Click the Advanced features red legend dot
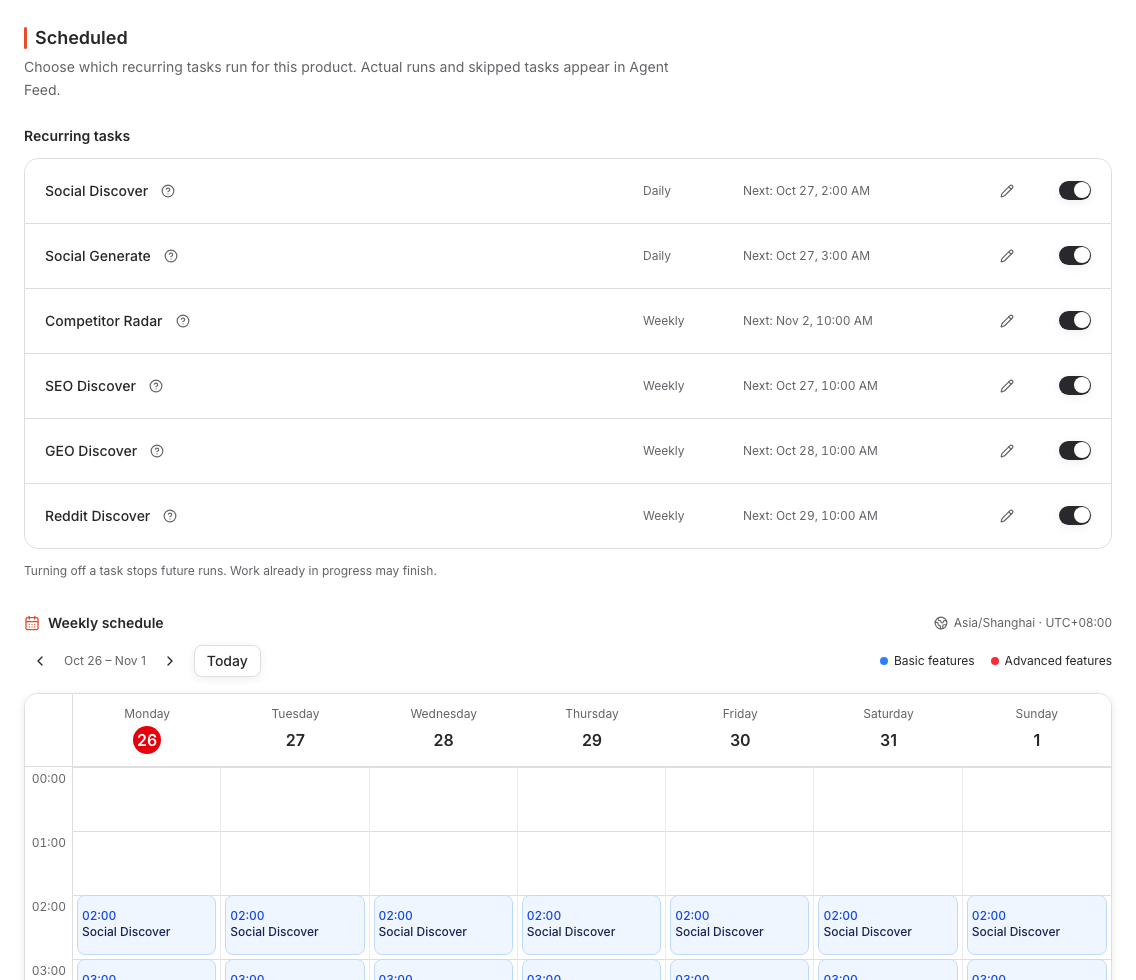The width and height of the screenshot is (1136, 980). (x=995, y=661)
